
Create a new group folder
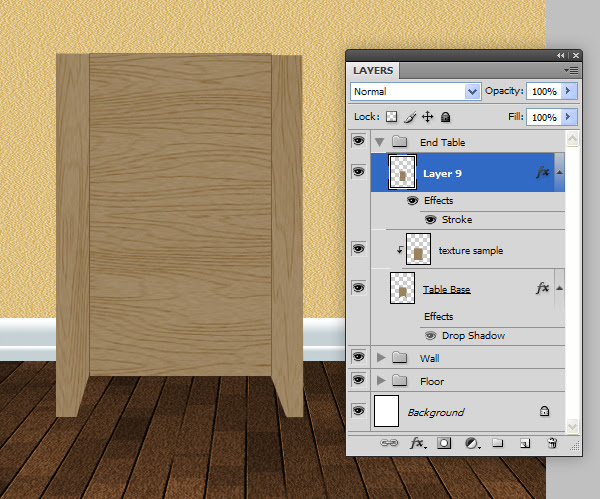tap(497, 443)
